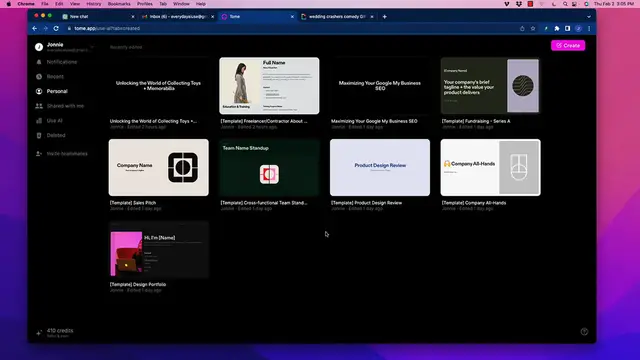Image resolution: width=640 pixels, height=360 pixels.
Task: Open the tab search chevron in Chrome
Action: (589, 17)
